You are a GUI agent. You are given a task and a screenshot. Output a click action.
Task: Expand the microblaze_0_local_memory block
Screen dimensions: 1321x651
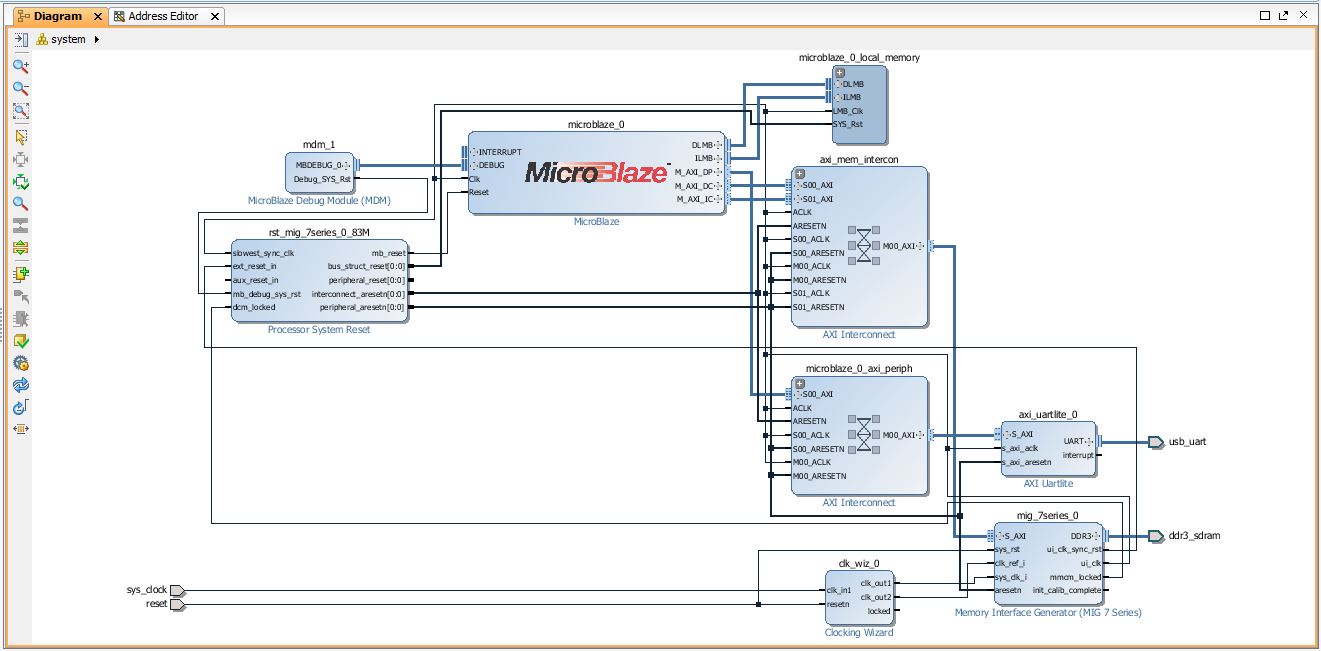(840, 72)
